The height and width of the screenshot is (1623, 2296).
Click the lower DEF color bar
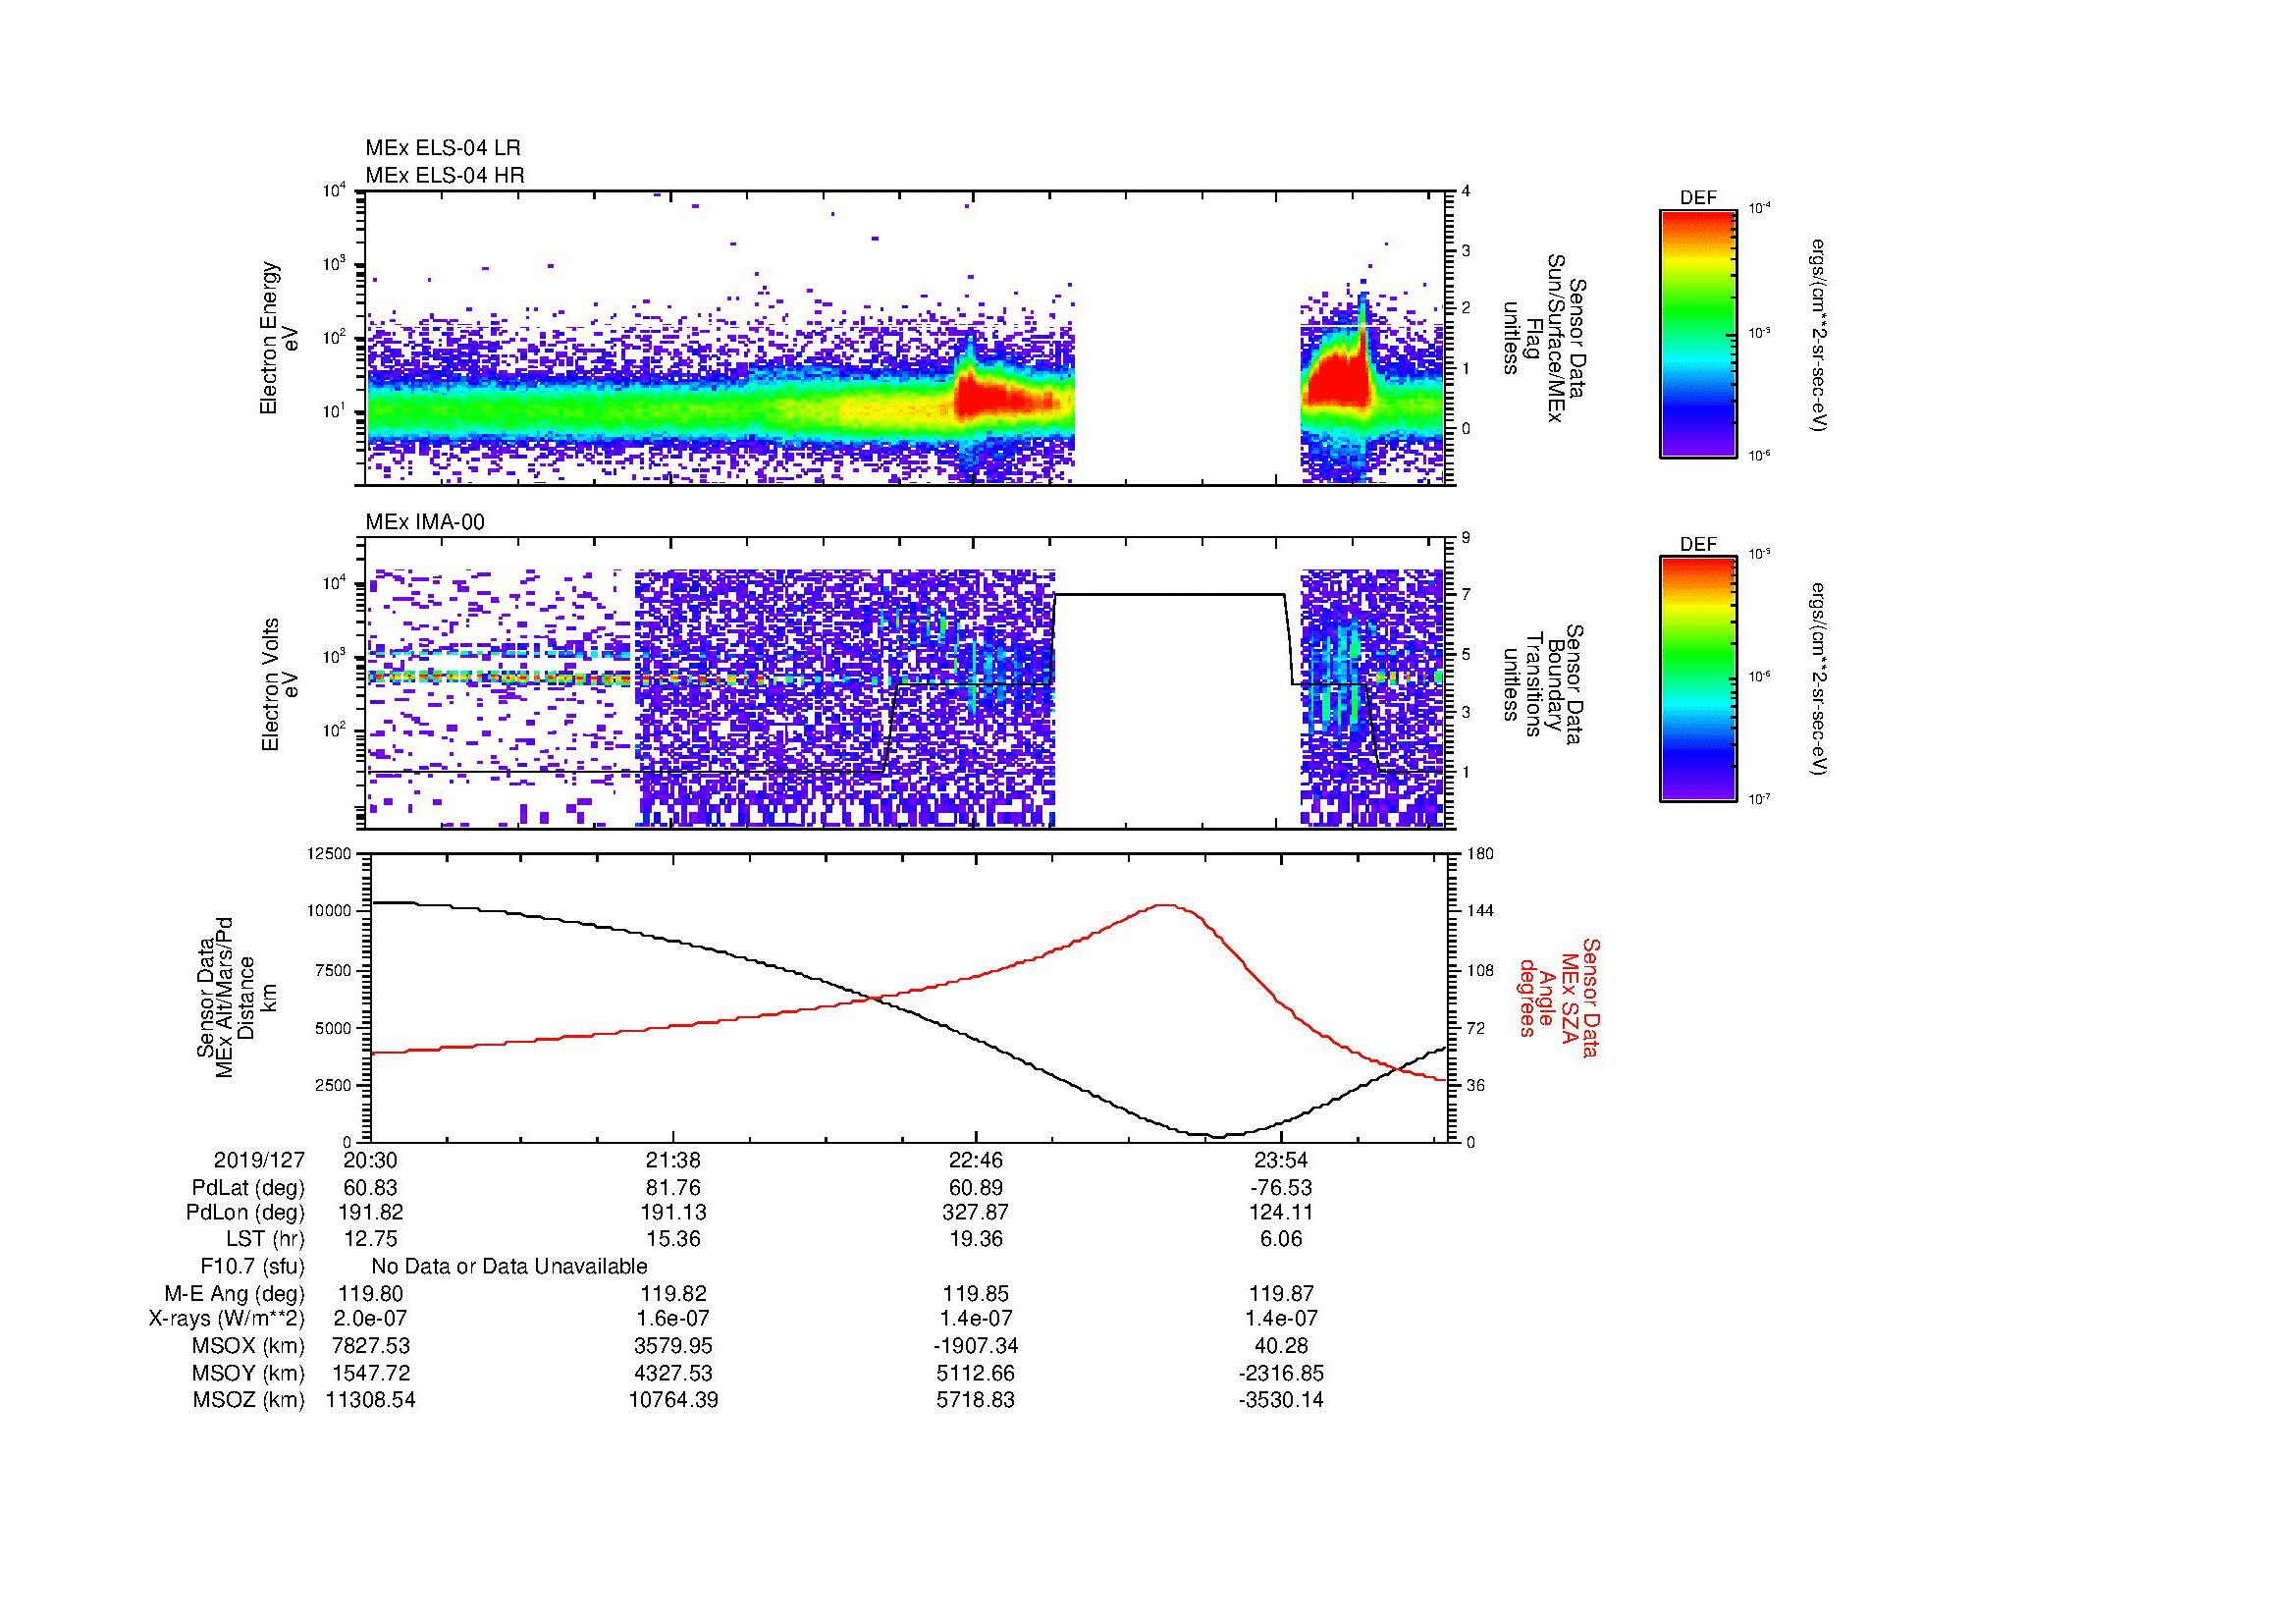1698,679
